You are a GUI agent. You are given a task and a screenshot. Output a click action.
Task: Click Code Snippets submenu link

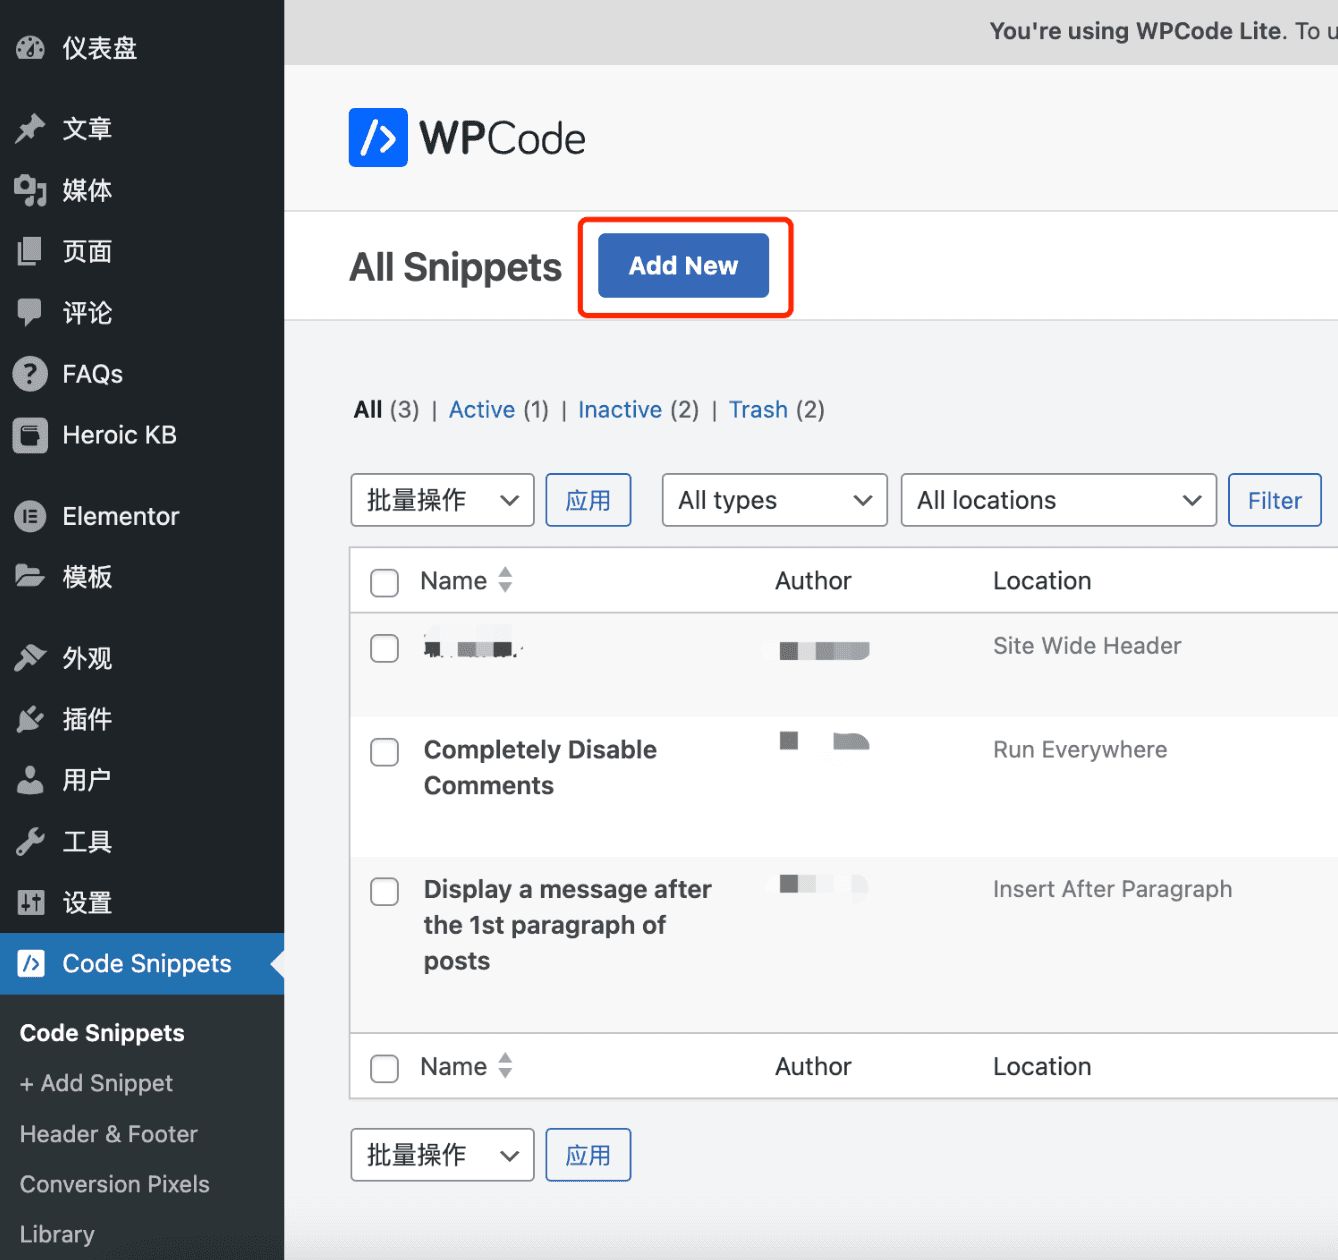pyautogui.click(x=102, y=1033)
